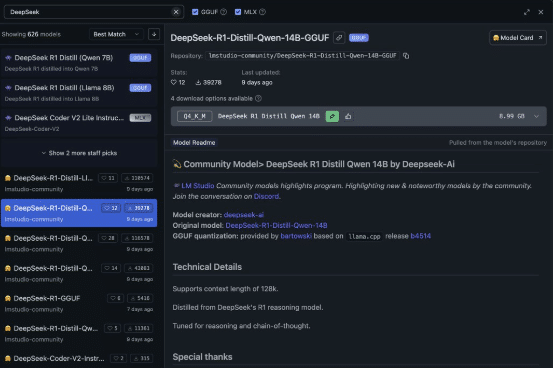Click 'Pulled from the model's repository' text
The image size is (553, 368).
(x=498, y=143)
